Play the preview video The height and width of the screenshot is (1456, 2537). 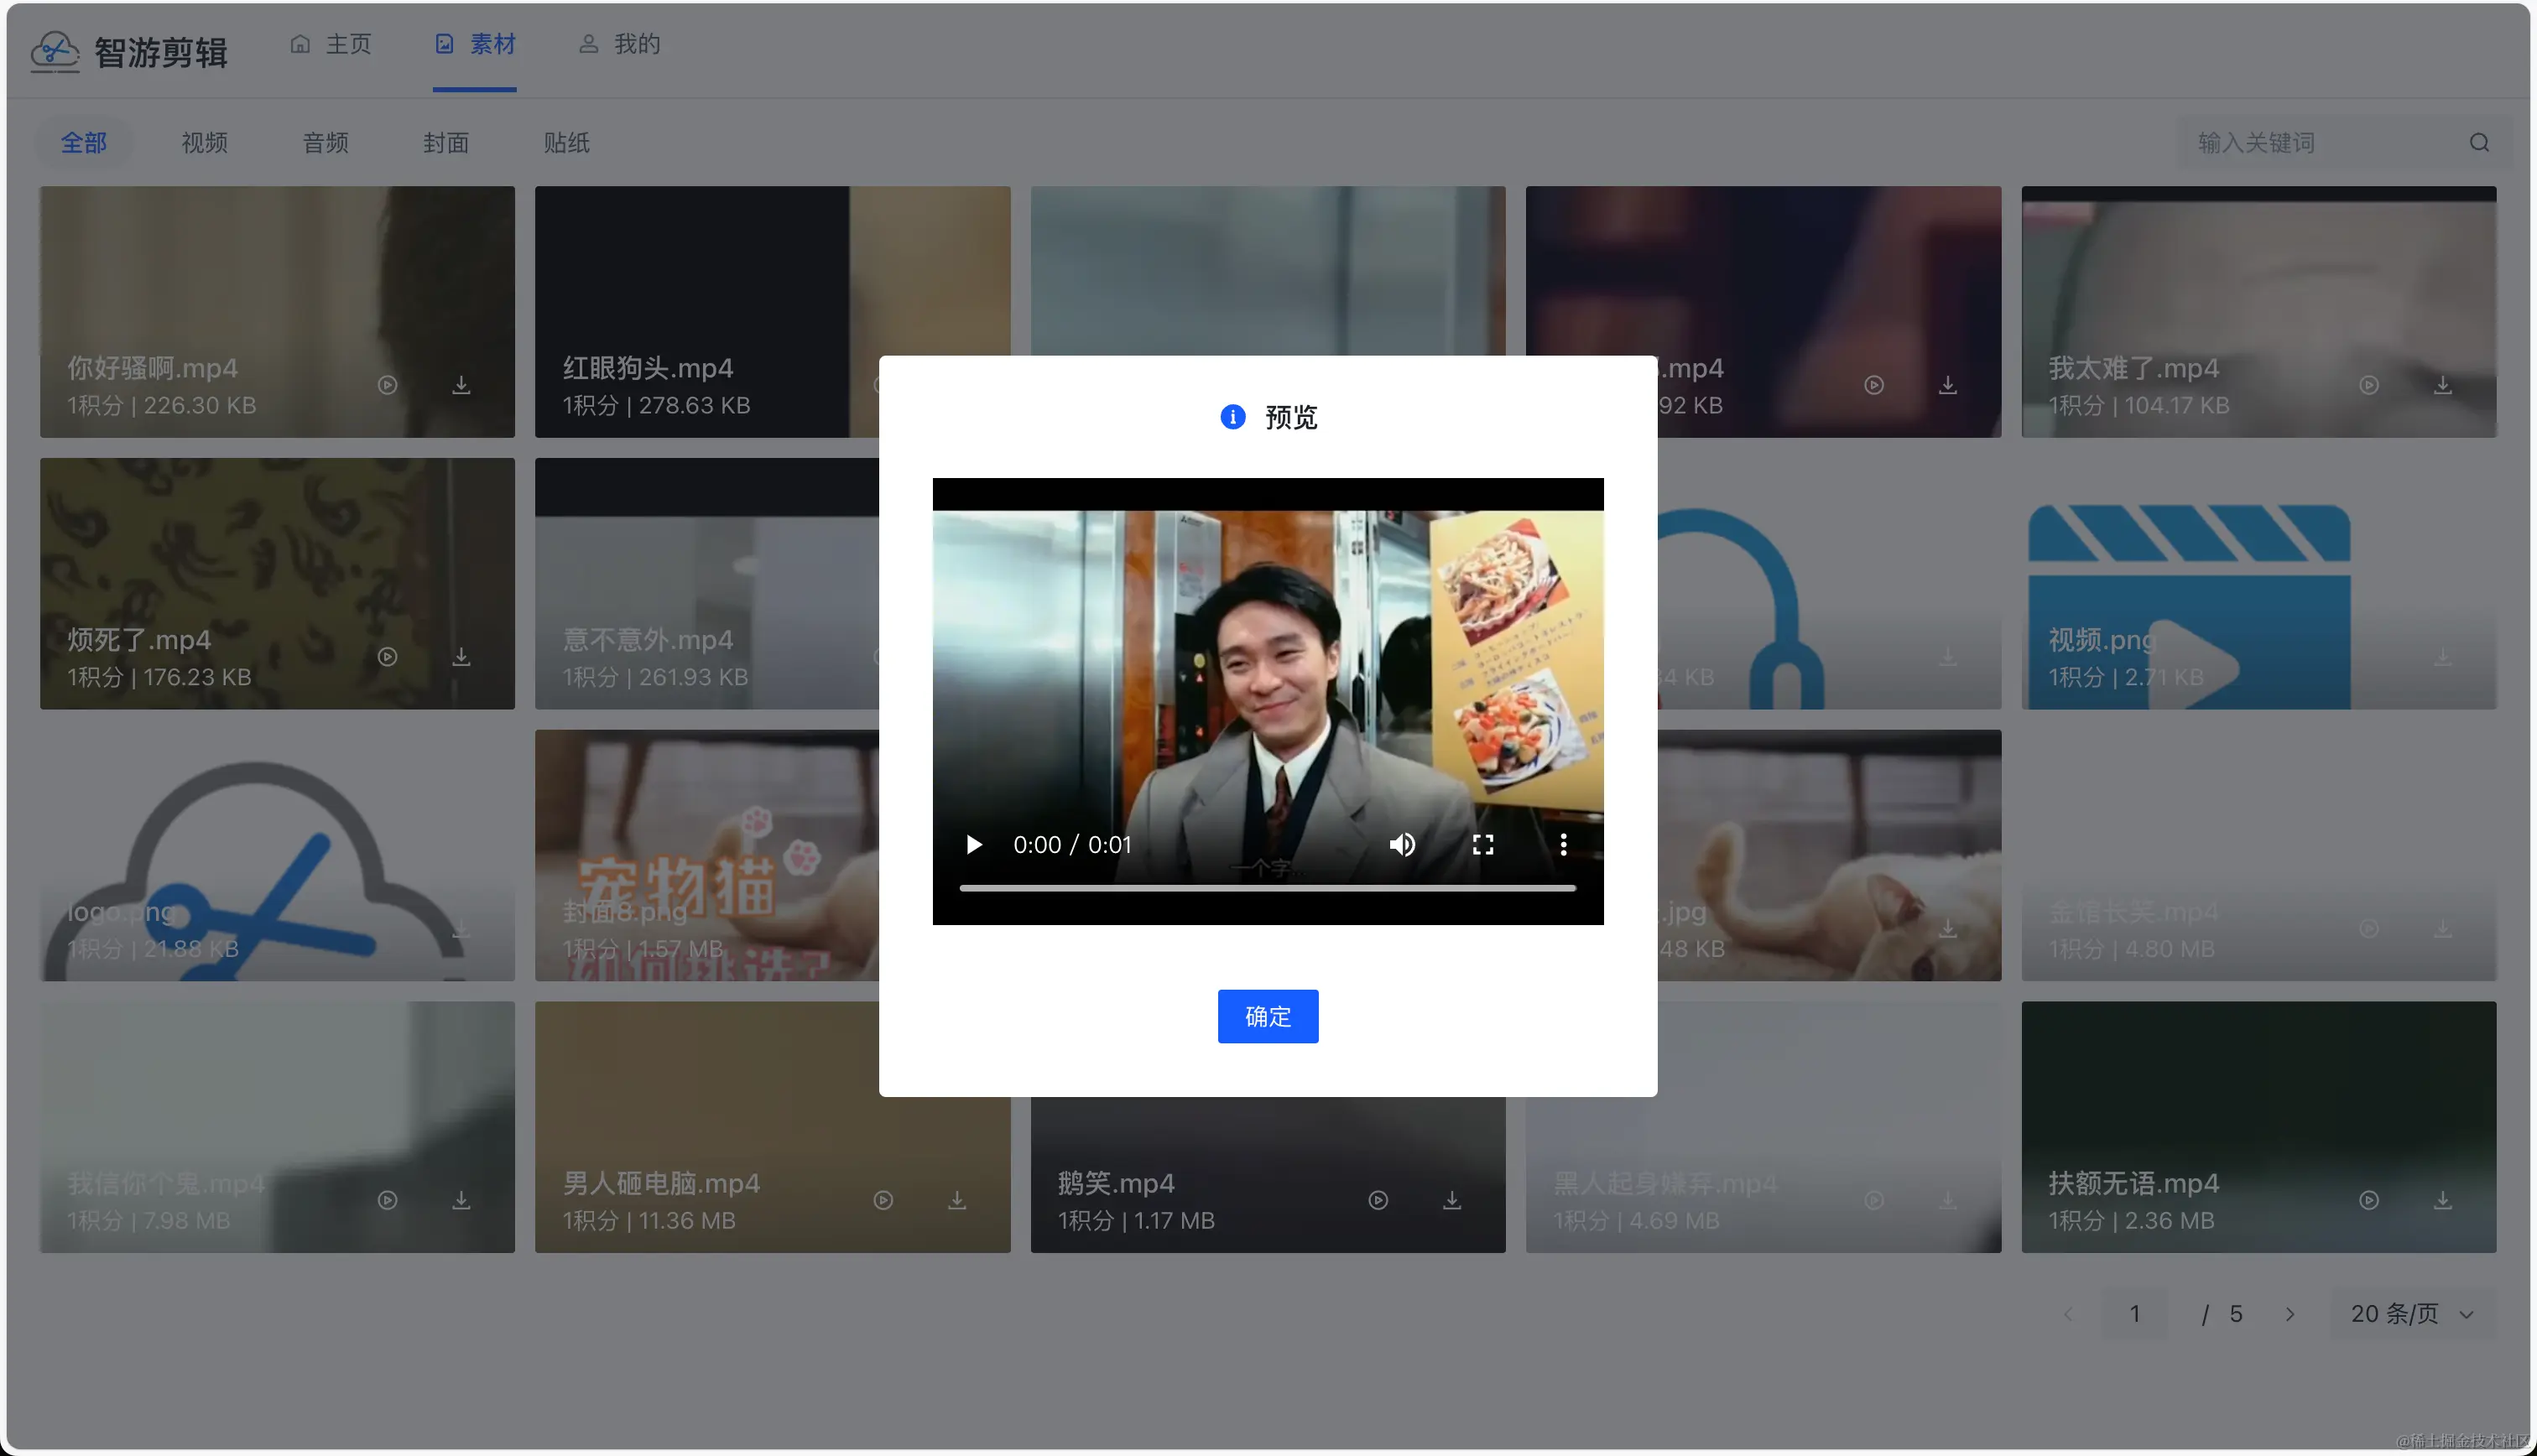973,845
